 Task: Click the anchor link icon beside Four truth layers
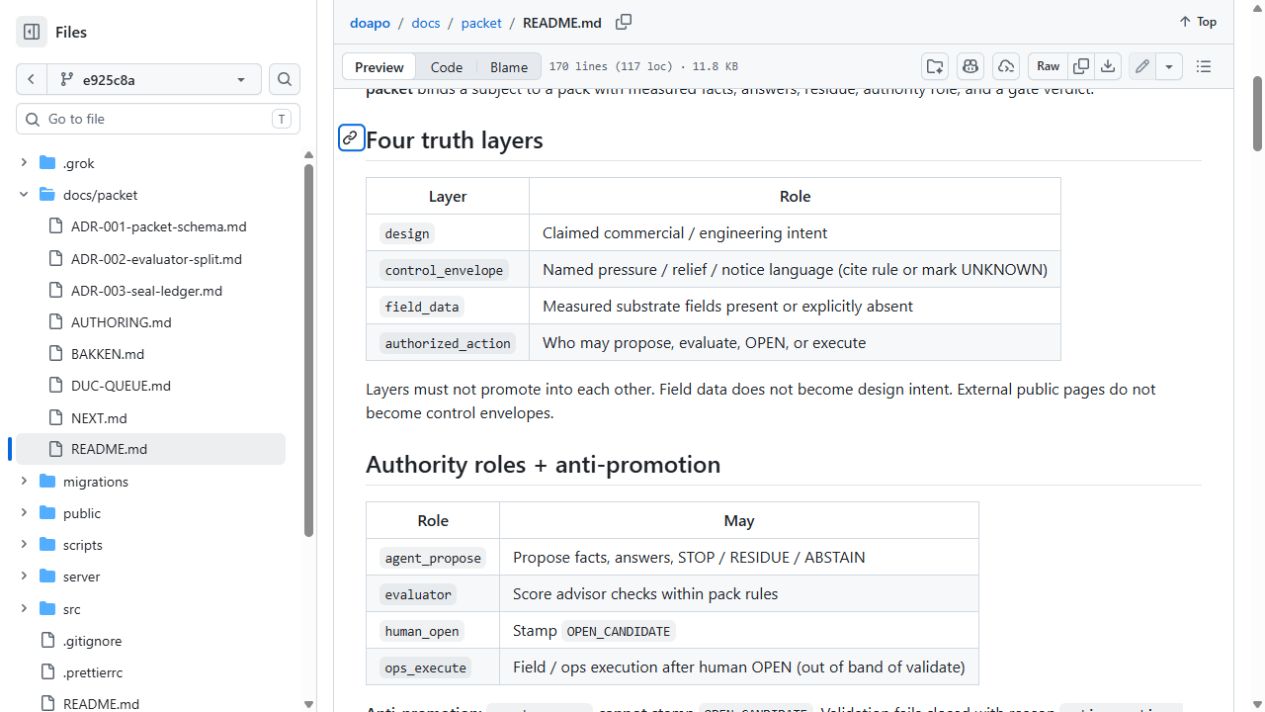coord(351,139)
